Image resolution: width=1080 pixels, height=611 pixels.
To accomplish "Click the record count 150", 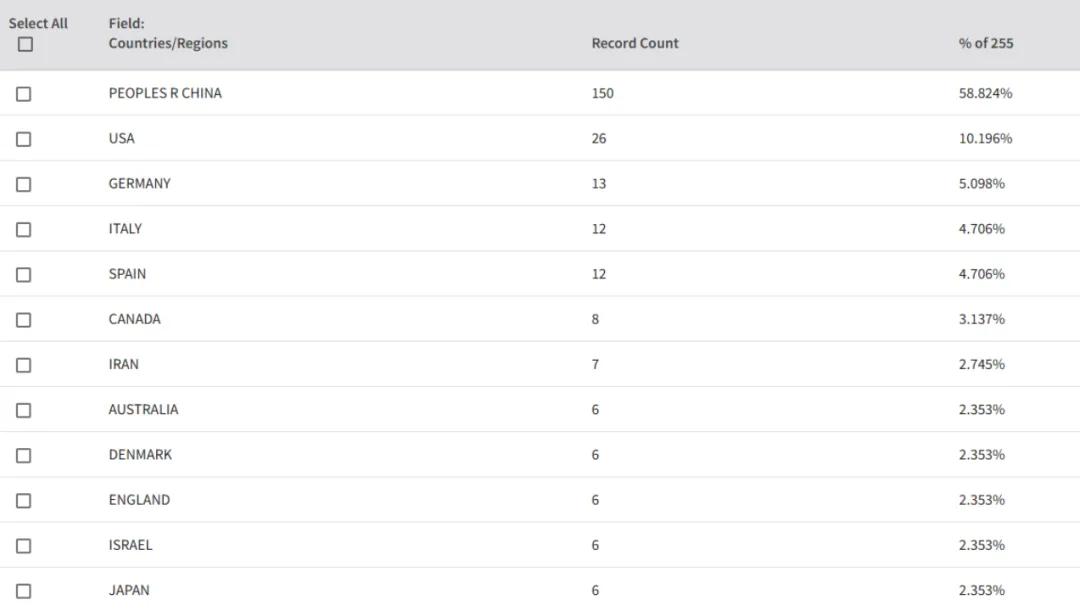I will [x=603, y=93].
